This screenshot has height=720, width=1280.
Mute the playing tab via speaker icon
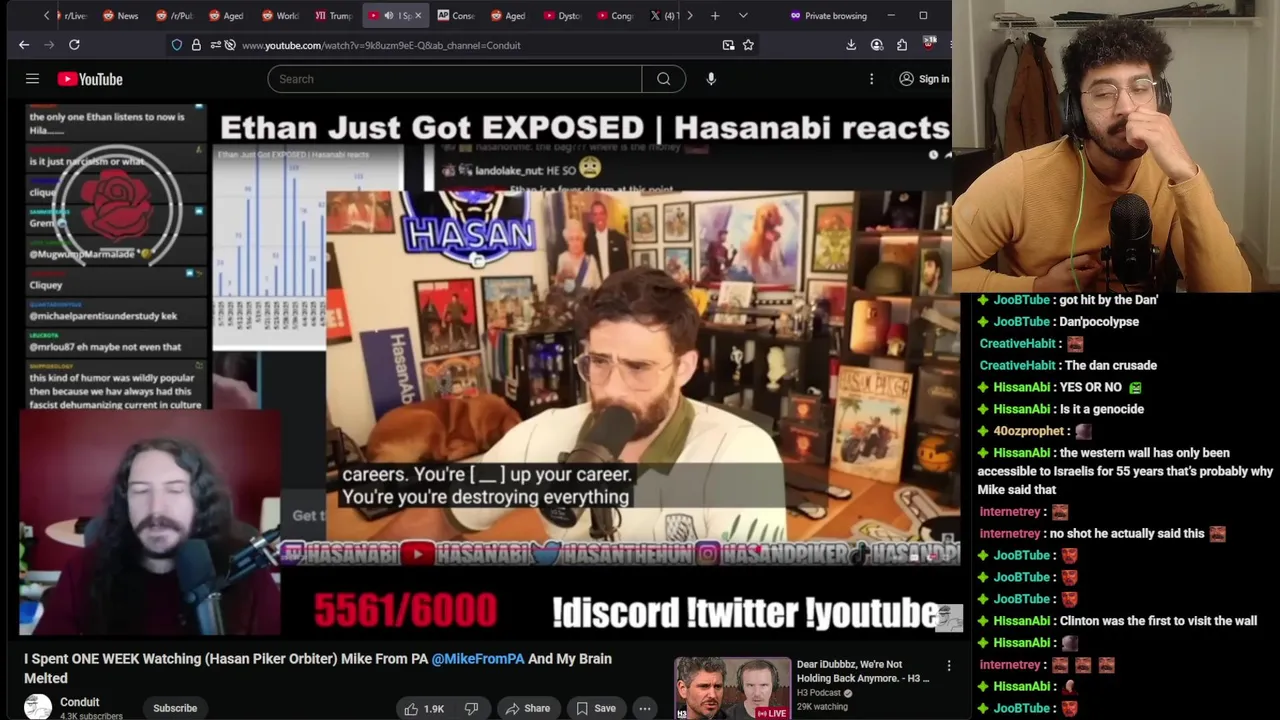click(x=389, y=16)
